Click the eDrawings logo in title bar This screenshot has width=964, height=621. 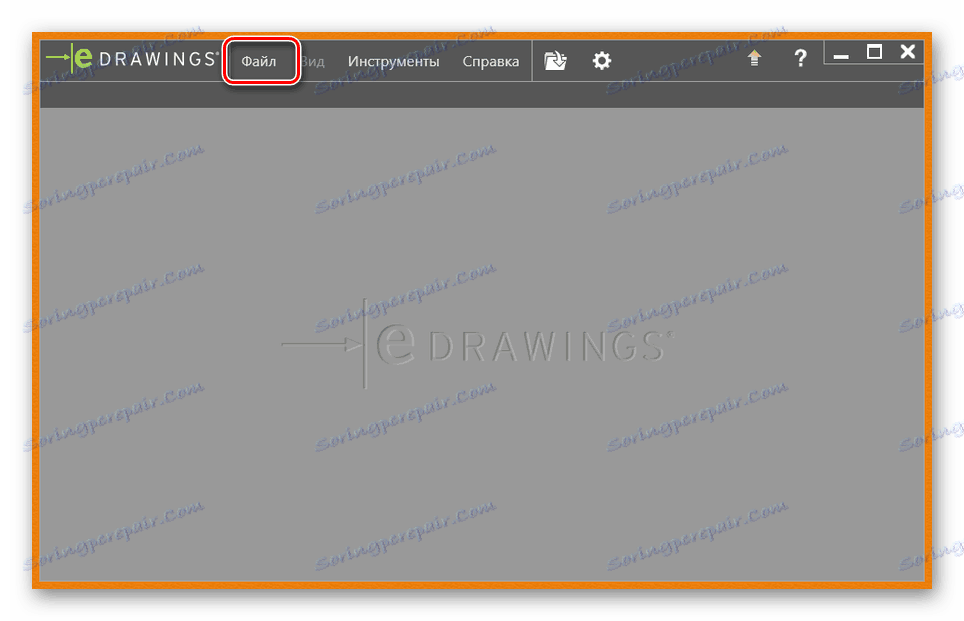pos(132,58)
